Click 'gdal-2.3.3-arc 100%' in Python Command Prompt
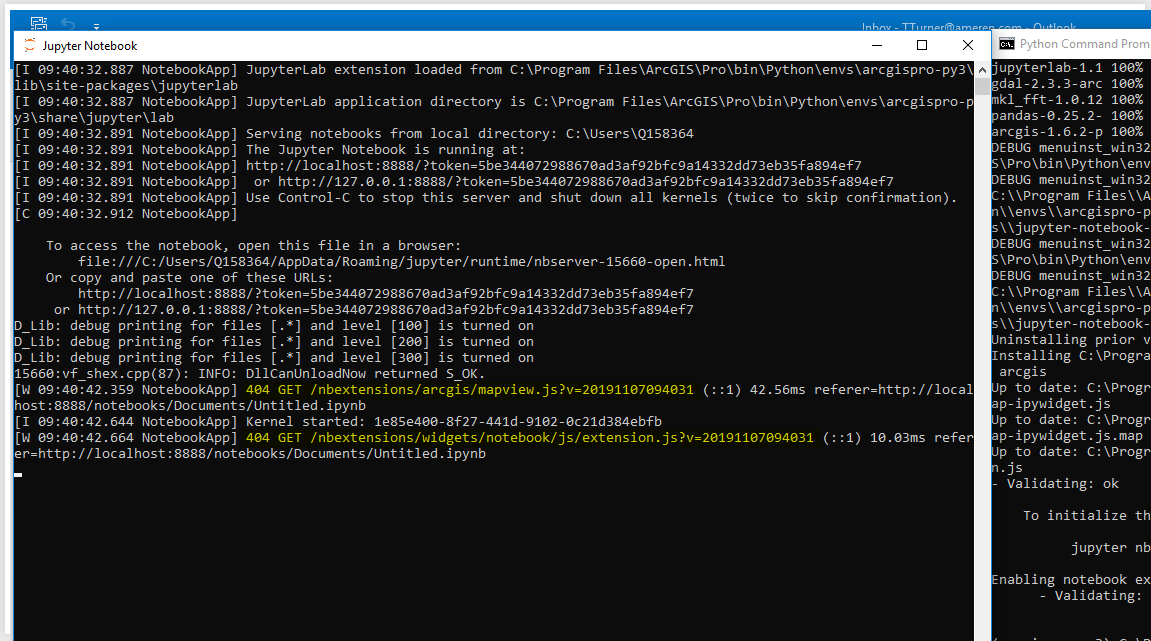This screenshot has width=1151, height=641. [1067, 84]
